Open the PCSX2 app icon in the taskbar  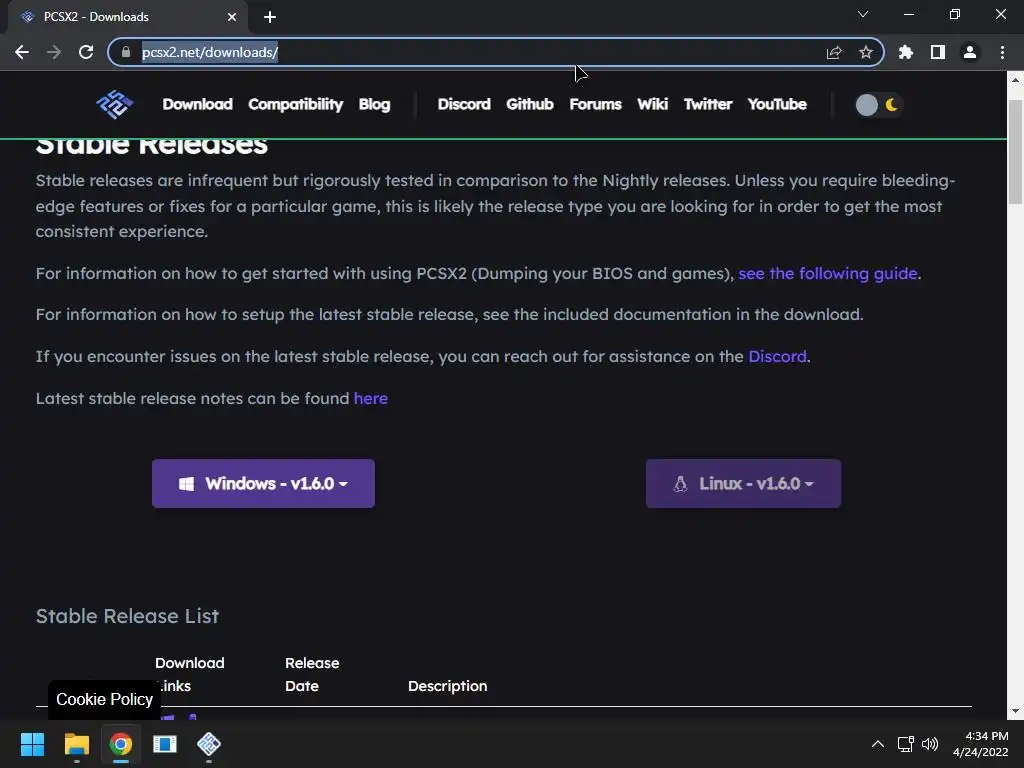tap(209, 743)
